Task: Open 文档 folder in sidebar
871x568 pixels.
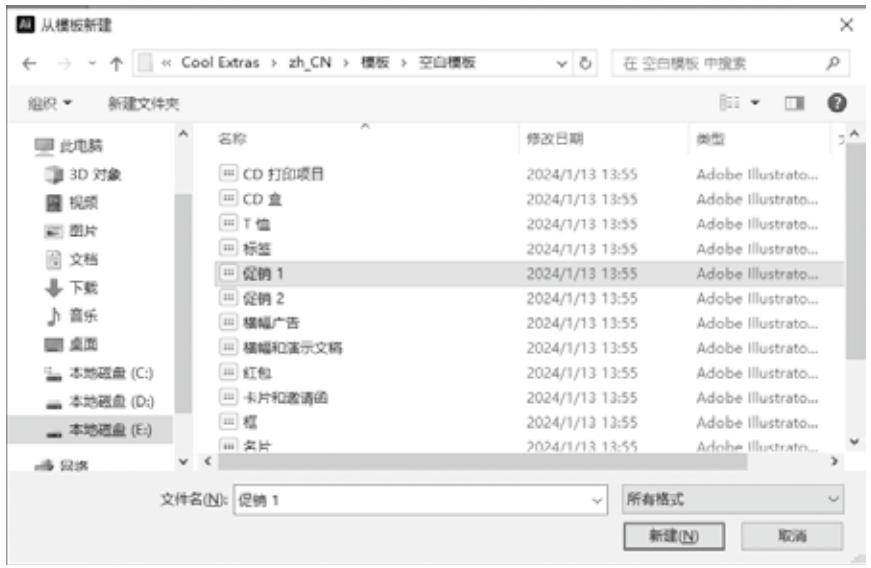Action: point(71,259)
